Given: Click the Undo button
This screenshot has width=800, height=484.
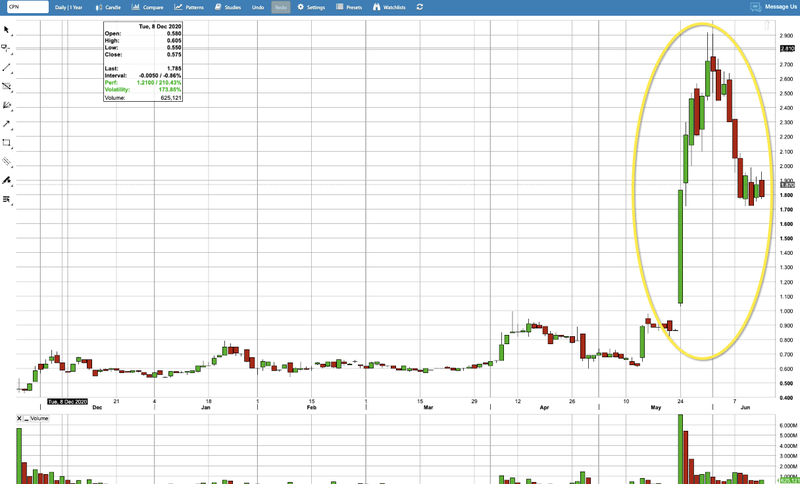Looking at the screenshot, I should [x=258, y=7].
